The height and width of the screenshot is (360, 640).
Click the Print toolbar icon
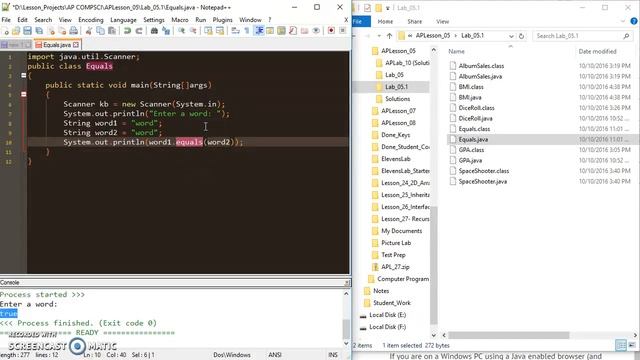point(73,31)
